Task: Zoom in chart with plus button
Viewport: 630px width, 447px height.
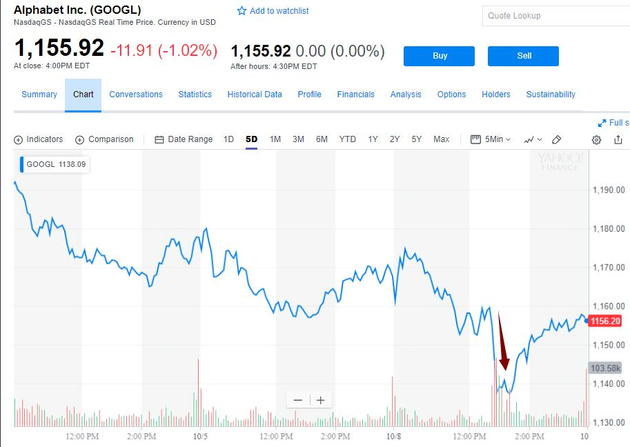Action: [320, 400]
